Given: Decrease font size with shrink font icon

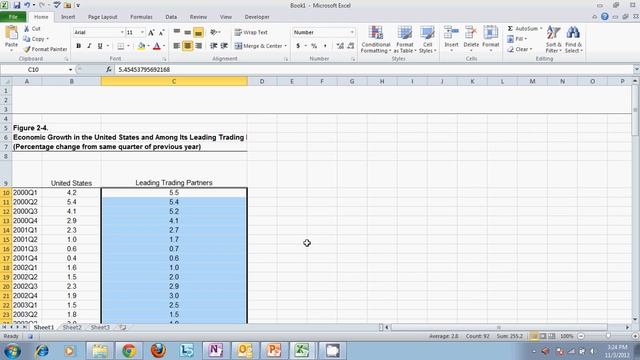Looking at the screenshot, I should coord(161,32).
